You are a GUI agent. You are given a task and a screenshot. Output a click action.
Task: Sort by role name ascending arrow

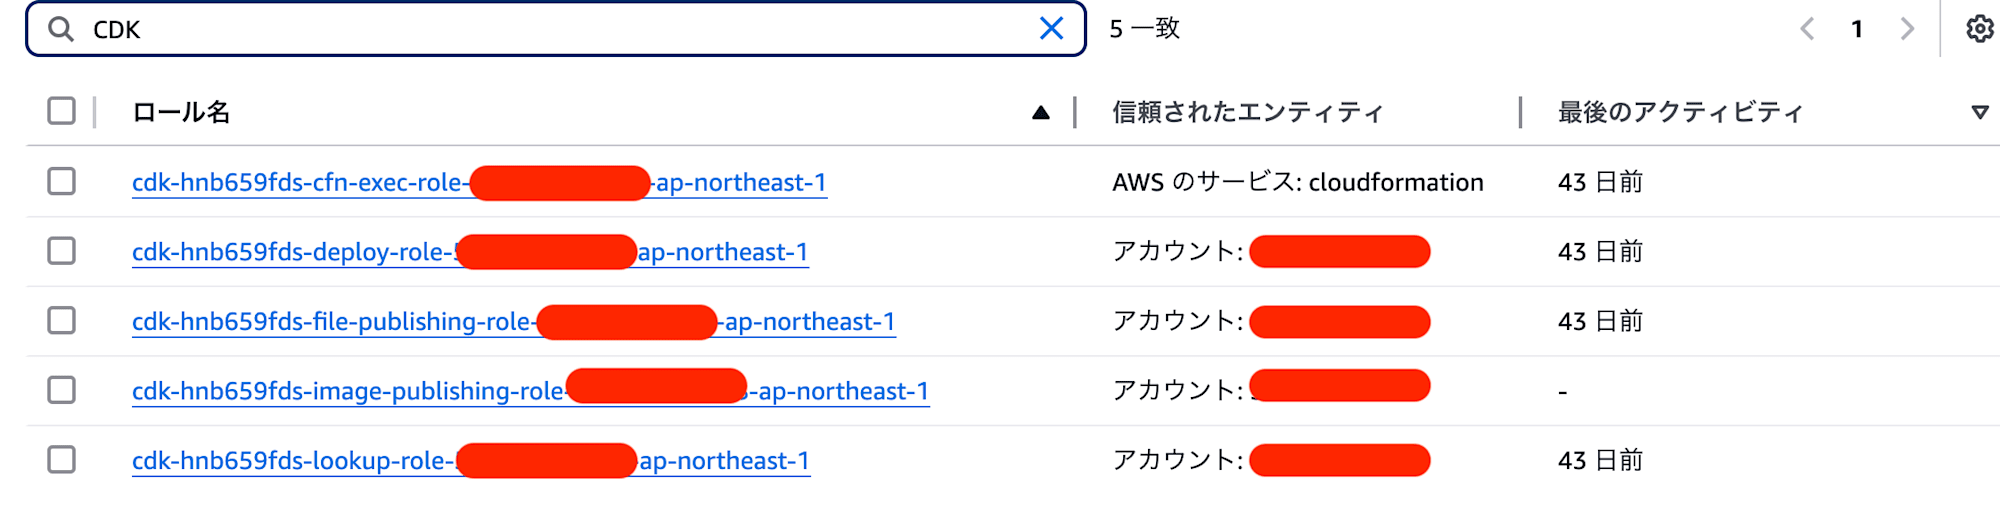pyautogui.click(x=1041, y=113)
